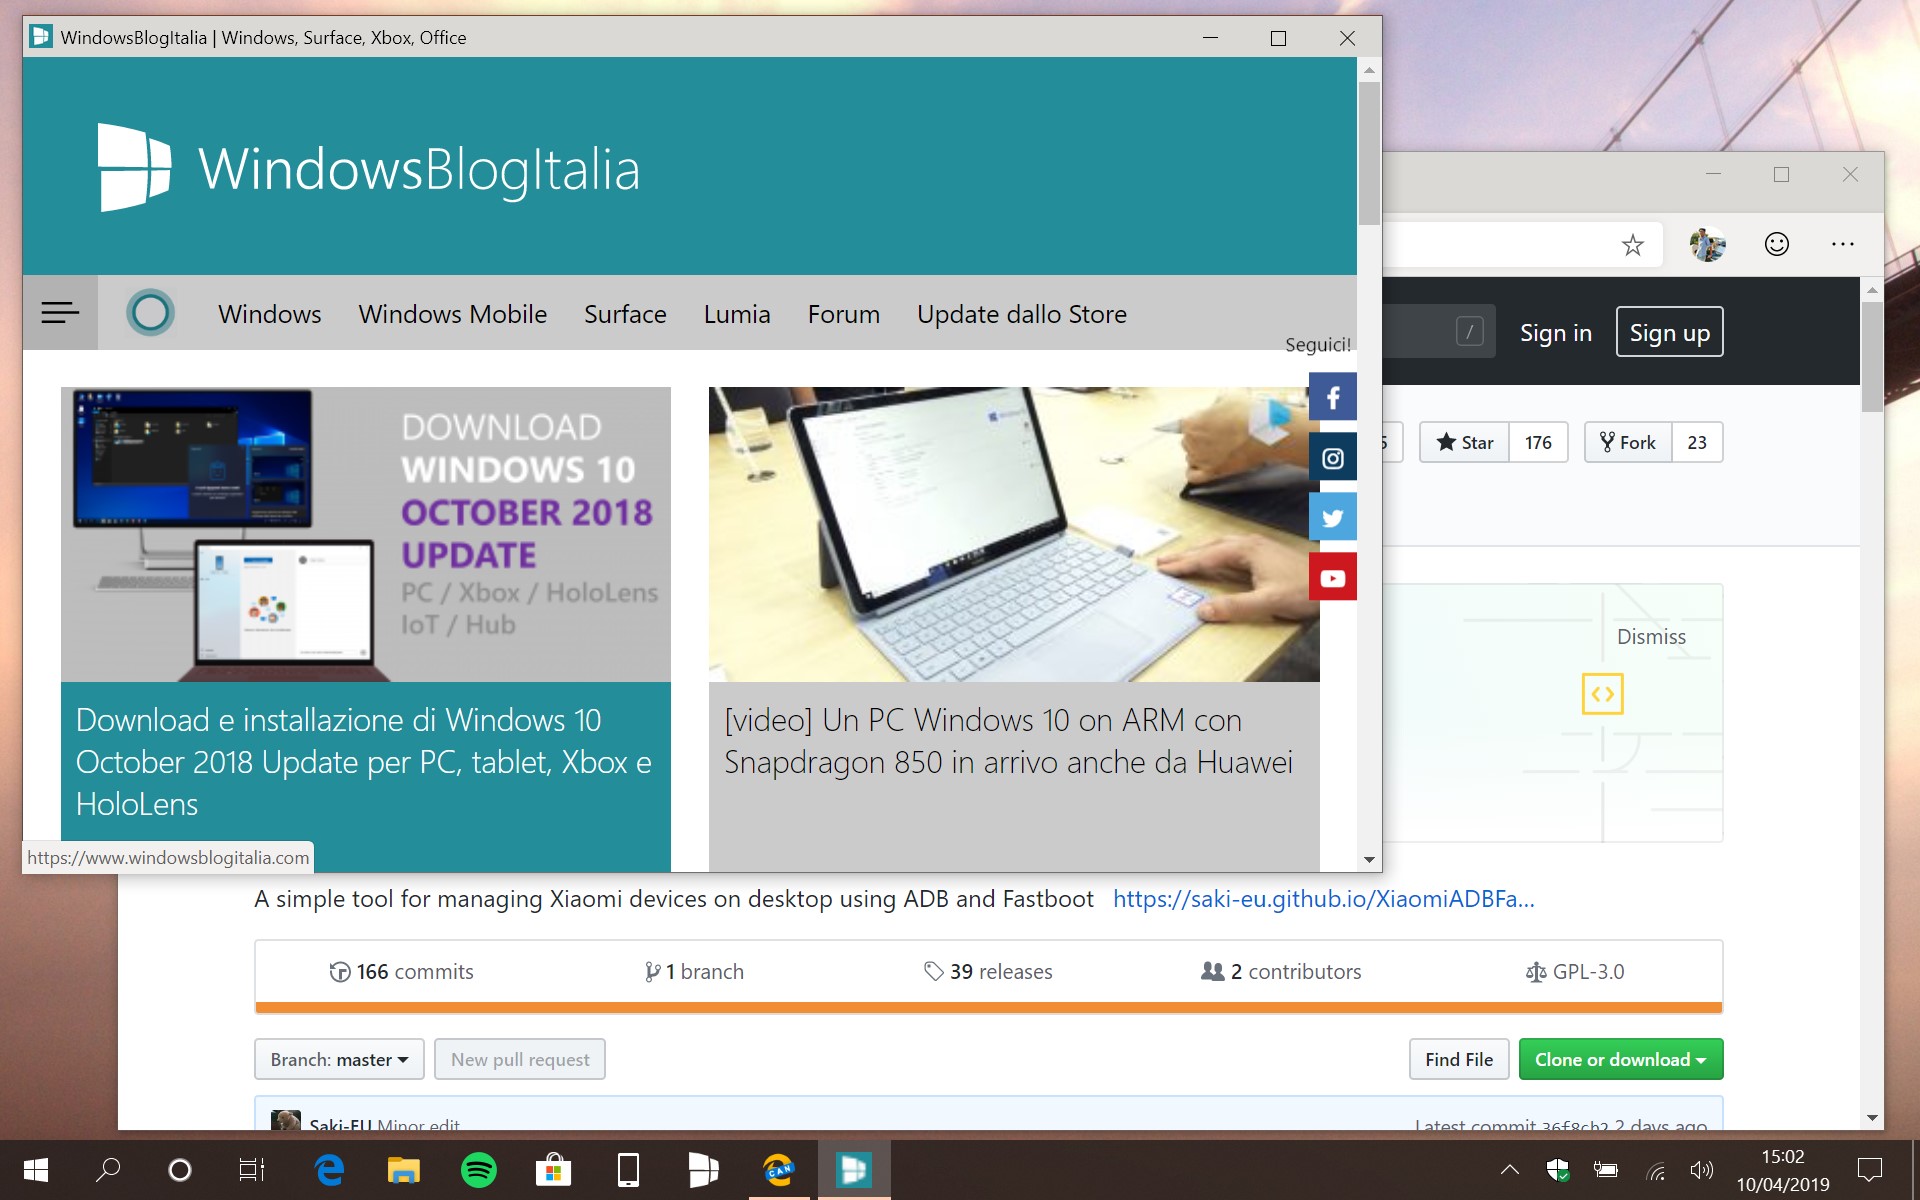
Task: Open the clock and date flyout
Action: pyautogui.click(x=1783, y=1170)
